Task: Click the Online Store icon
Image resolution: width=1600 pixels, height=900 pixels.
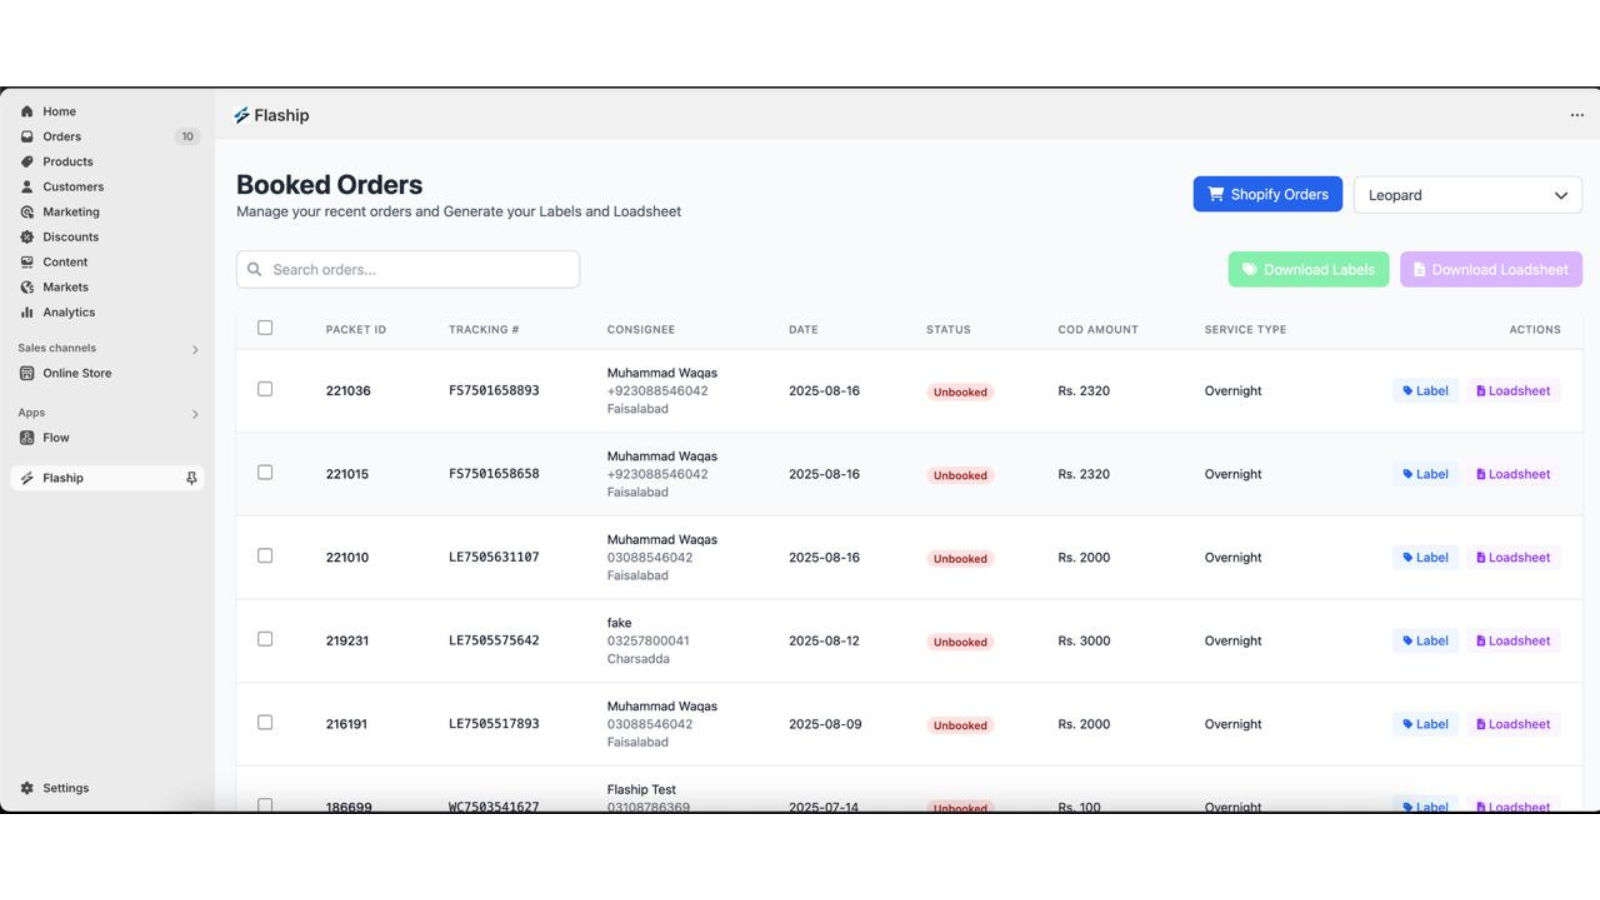Action: point(27,373)
